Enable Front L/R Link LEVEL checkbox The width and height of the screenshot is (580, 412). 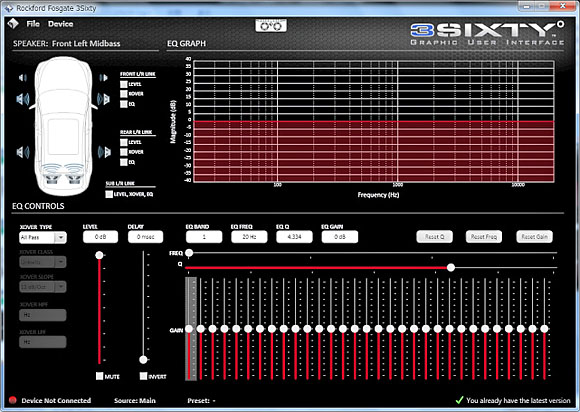(124, 84)
